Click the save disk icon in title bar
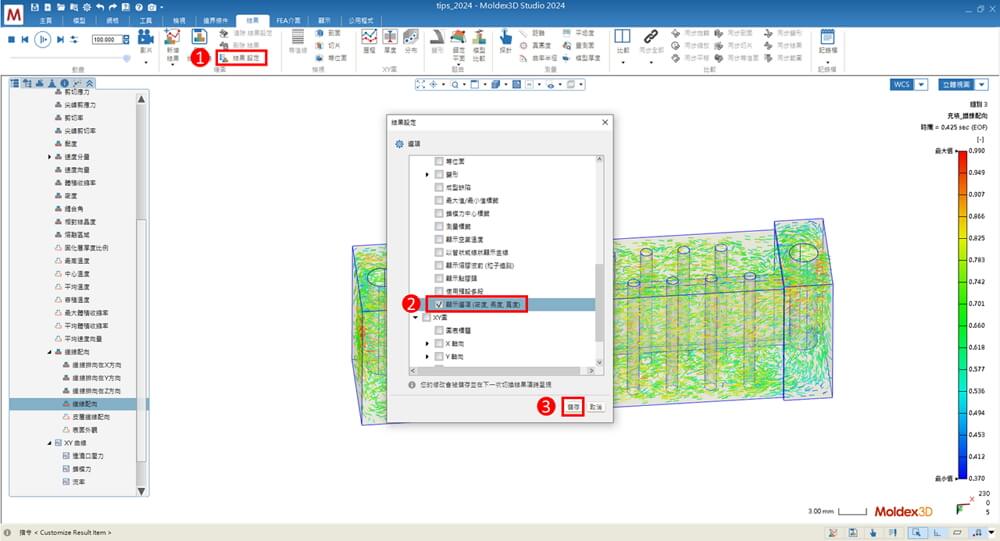 tap(35, 7)
